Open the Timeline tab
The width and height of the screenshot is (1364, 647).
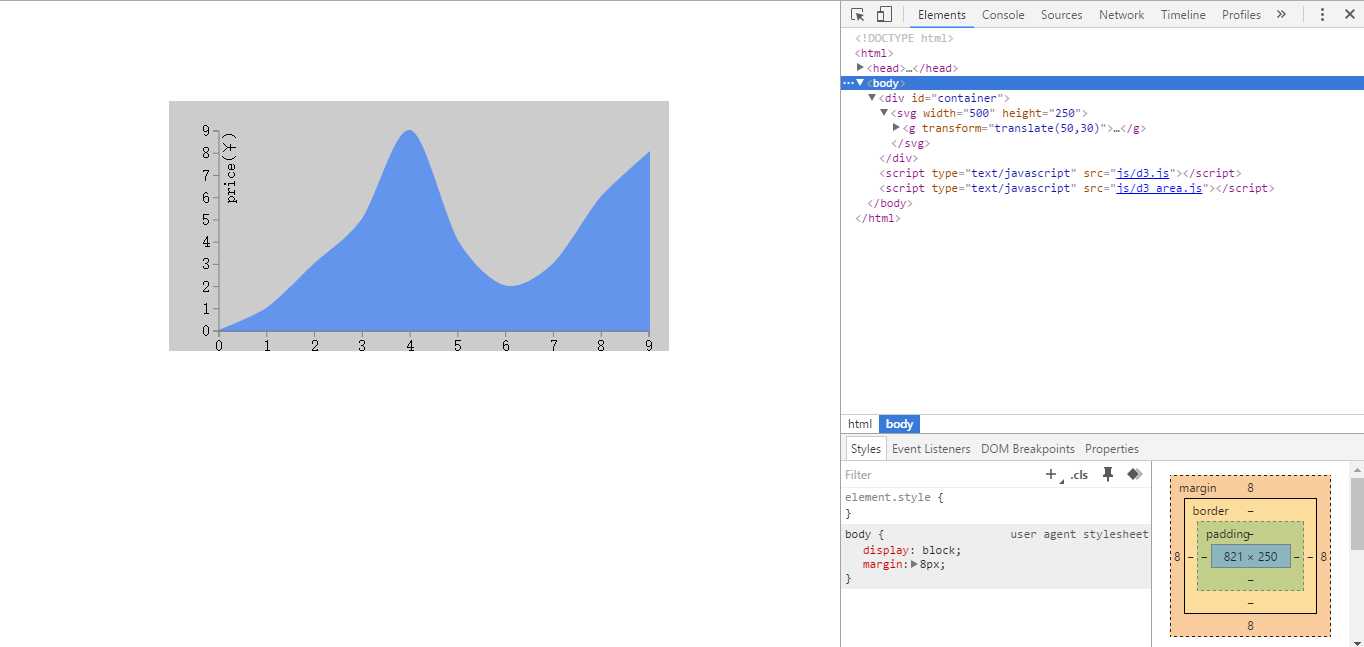(1183, 14)
